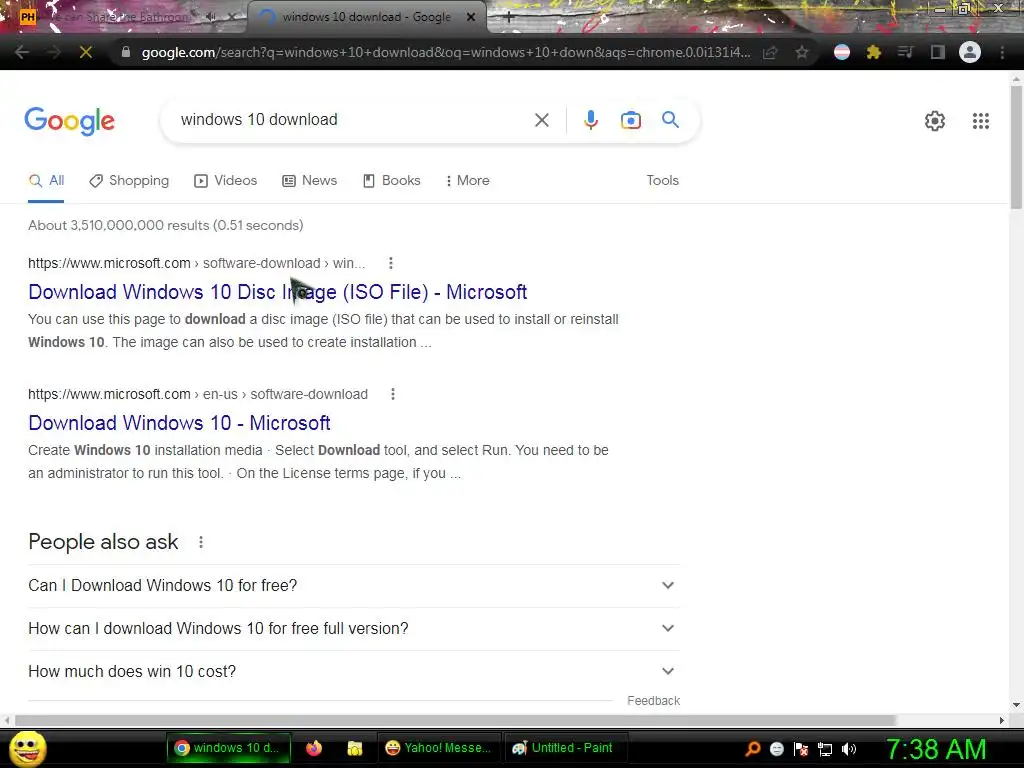The image size is (1024, 768).
Task: Switch to Untitled - Paint taskbar button
Action: pyautogui.click(x=564, y=748)
